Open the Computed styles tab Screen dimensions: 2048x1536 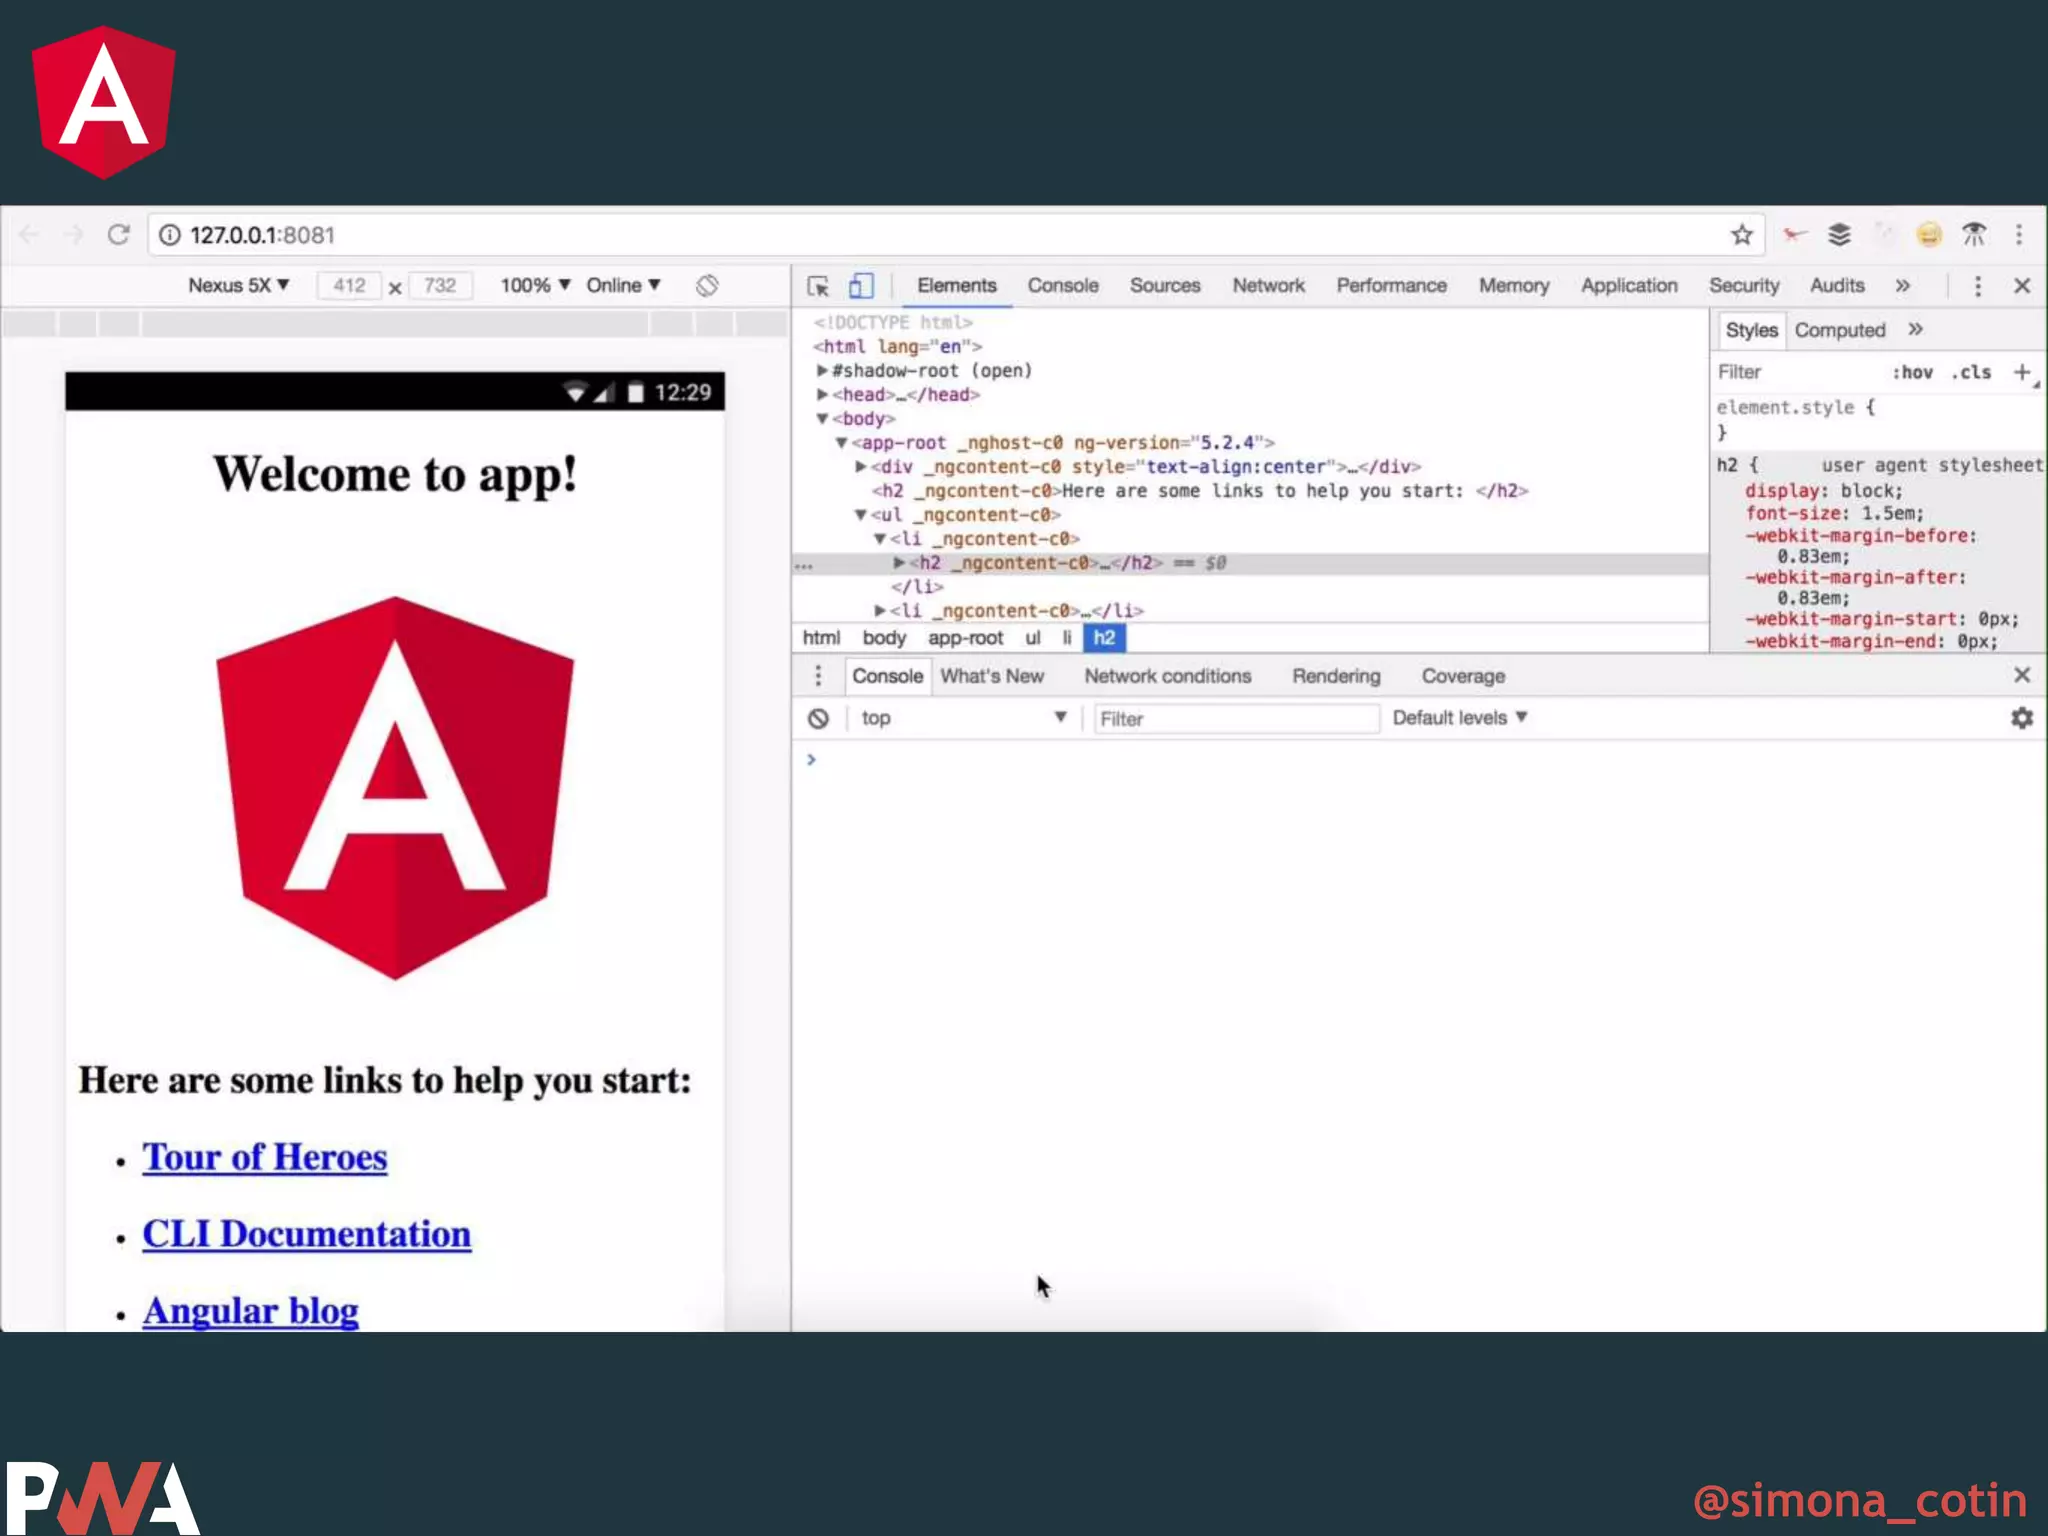(x=1839, y=330)
